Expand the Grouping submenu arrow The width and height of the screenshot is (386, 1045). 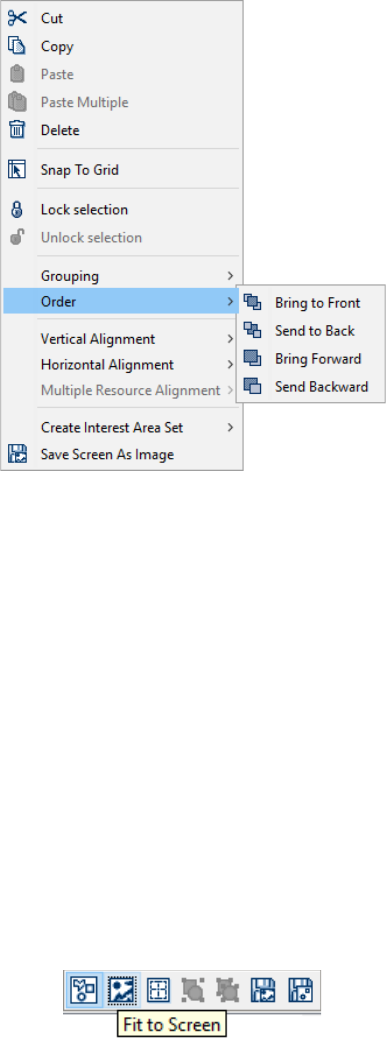230,275
